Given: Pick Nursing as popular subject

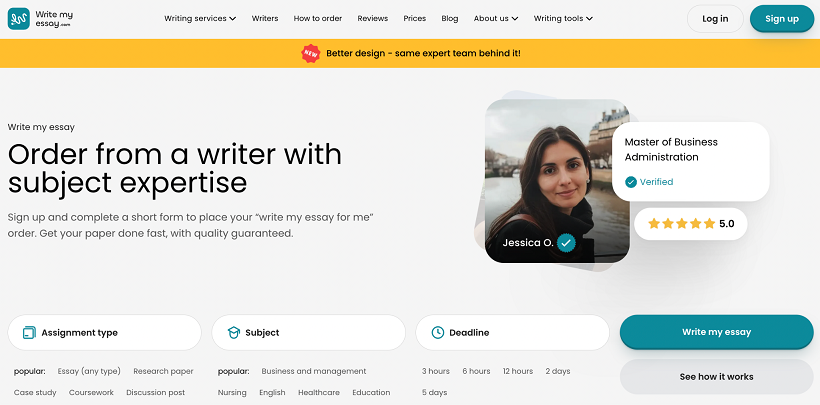Looking at the screenshot, I should pyautogui.click(x=232, y=392).
